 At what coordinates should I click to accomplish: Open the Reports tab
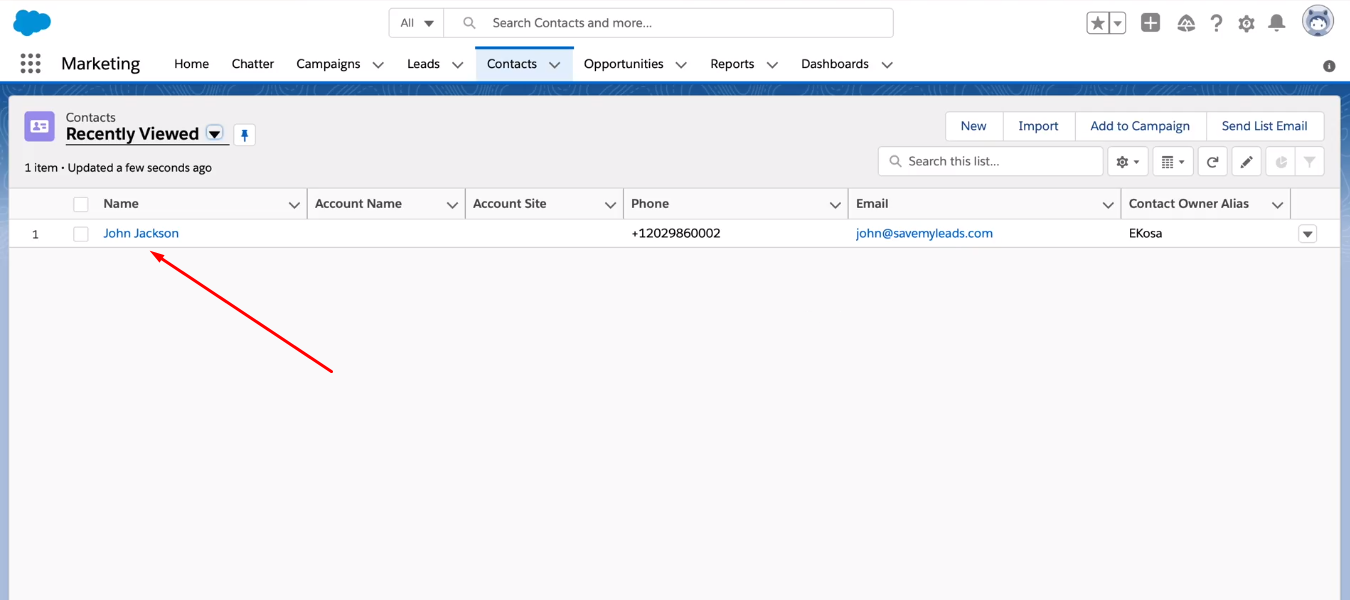732,64
